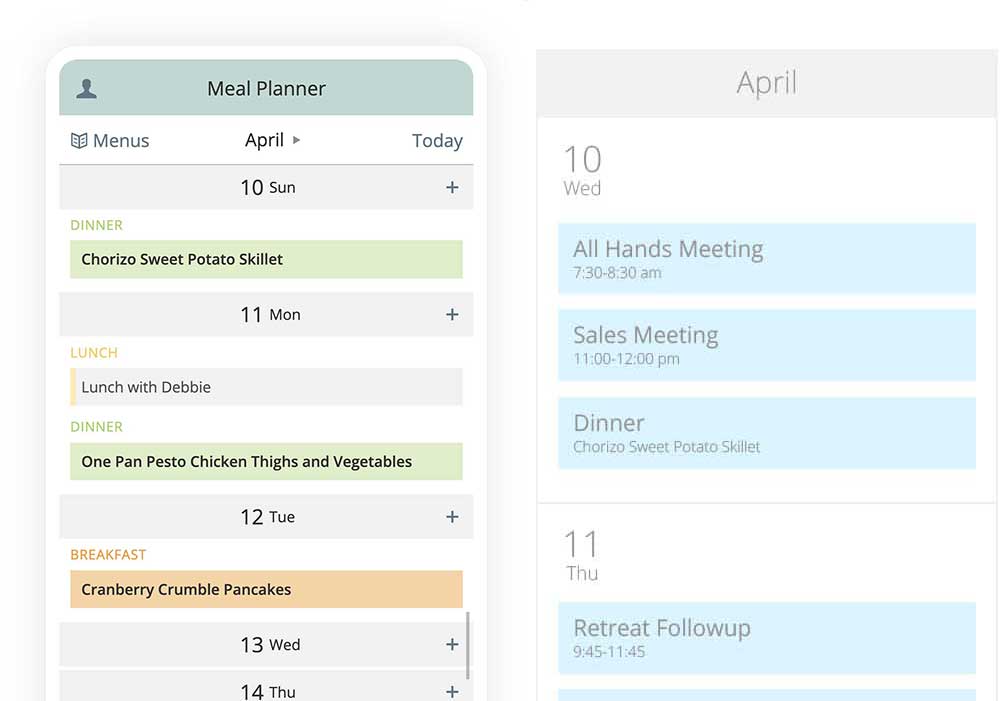The height and width of the screenshot is (701, 1000).
Task: Expand the April month arrow
Action: tap(296, 140)
